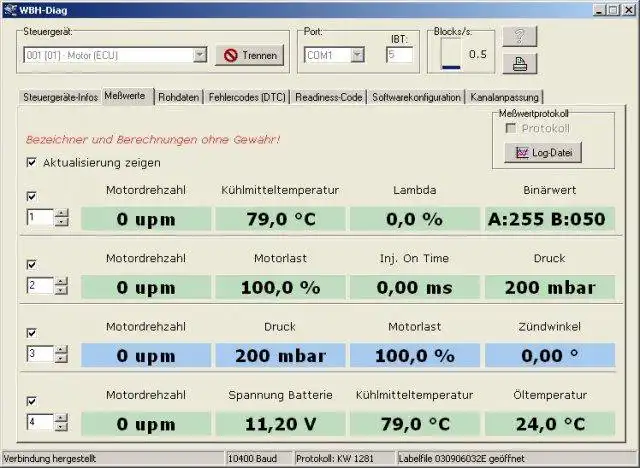Click the red Bezeichner und Berechnungen warning text
The height and width of the screenshot is (468, 640).
pos(153,140)
